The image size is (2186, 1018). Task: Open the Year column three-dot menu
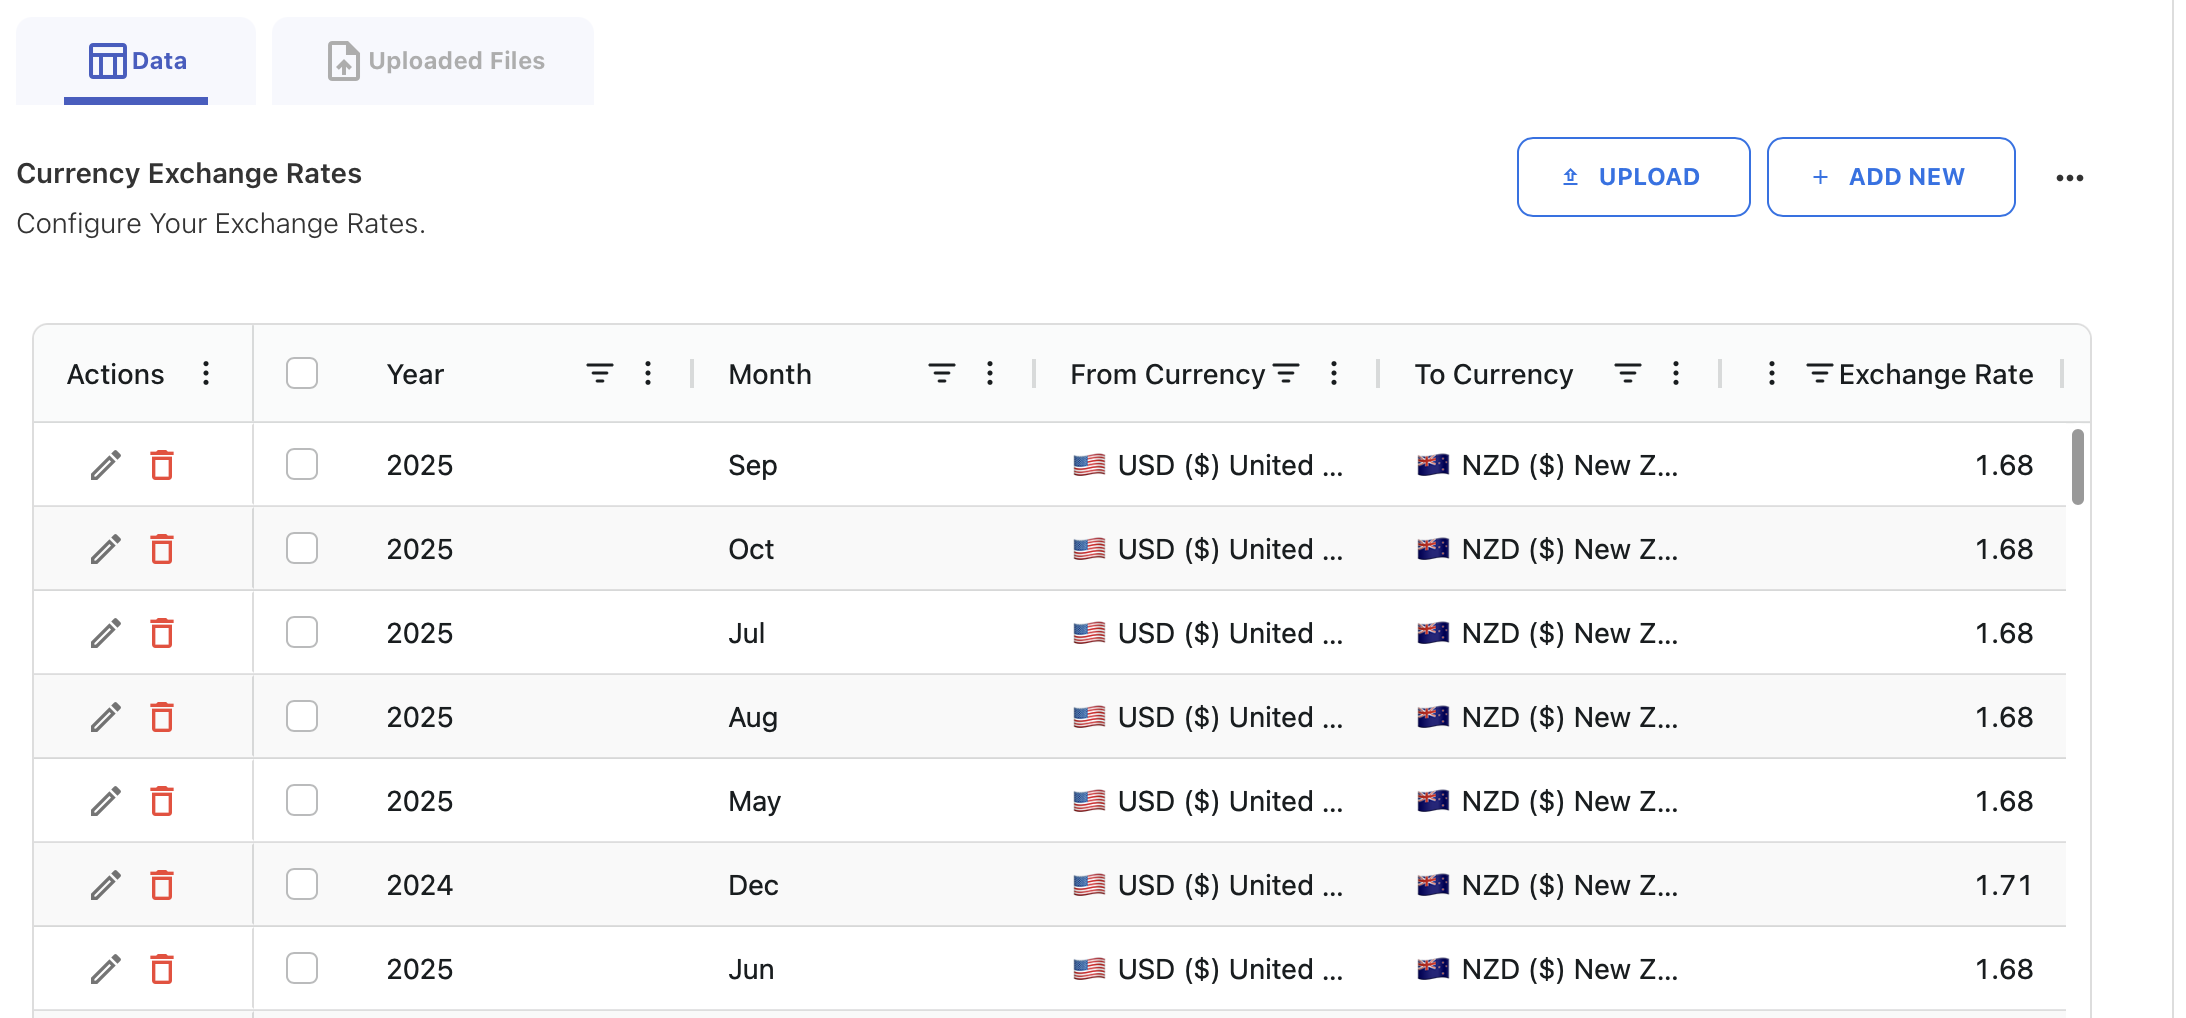(648, 373)
